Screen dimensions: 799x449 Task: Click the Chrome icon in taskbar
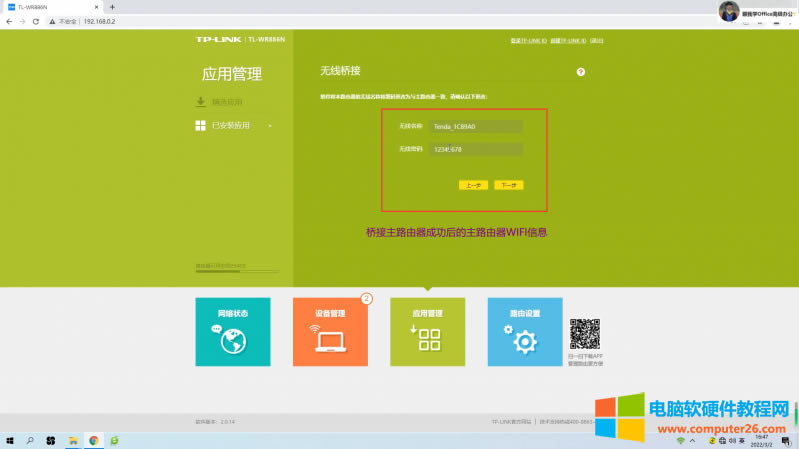pyautogui.click(x=94, y=440)
